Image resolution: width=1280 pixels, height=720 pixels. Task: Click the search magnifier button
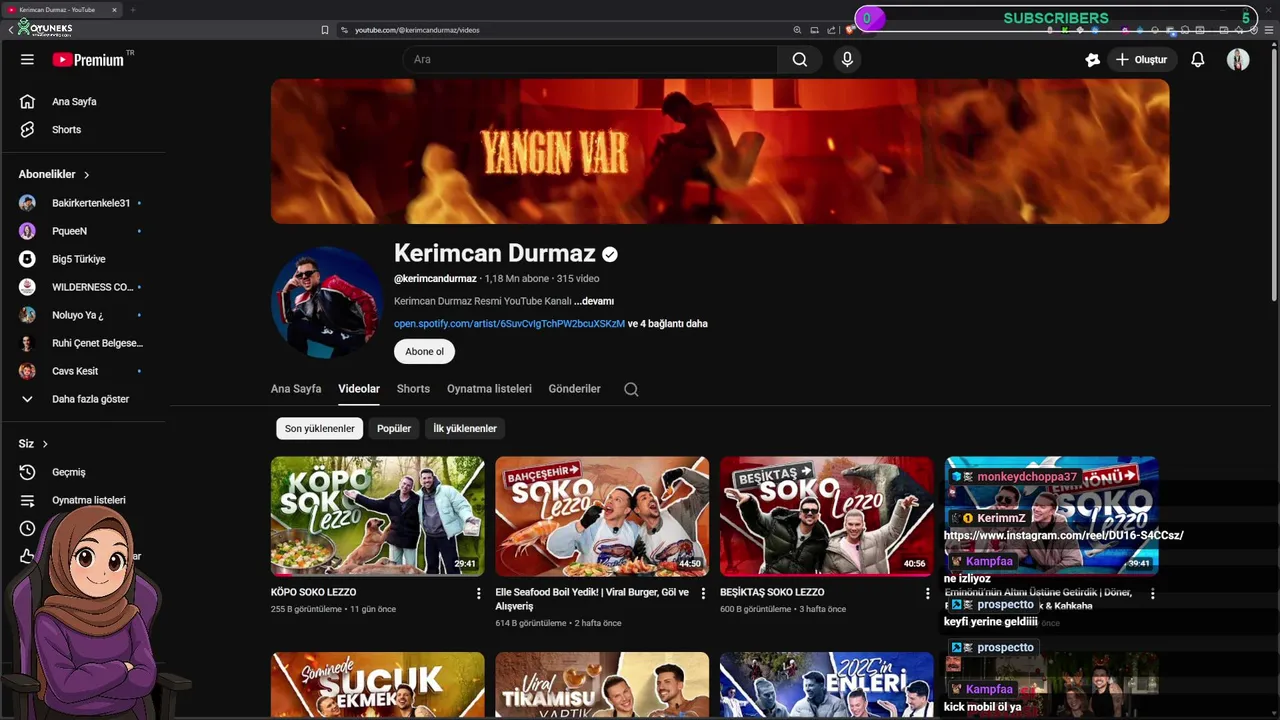tap(800, 60)
